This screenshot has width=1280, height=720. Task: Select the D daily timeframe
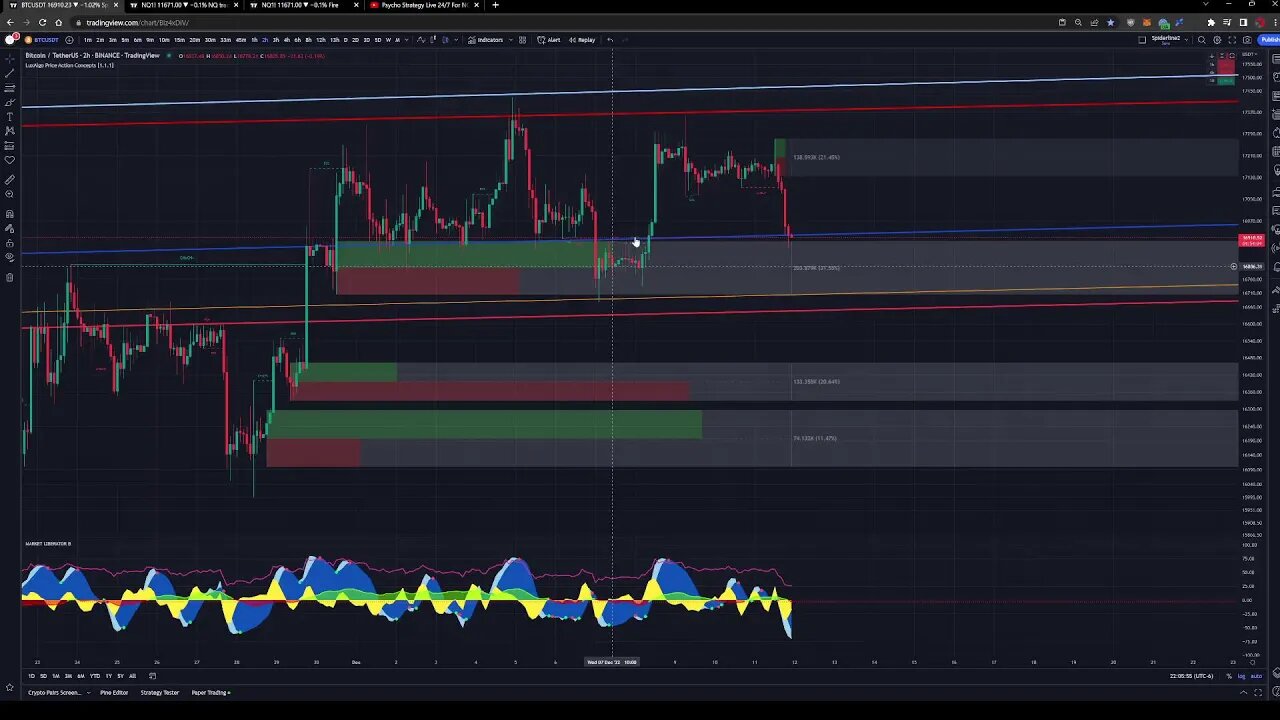tap(345, 40)
